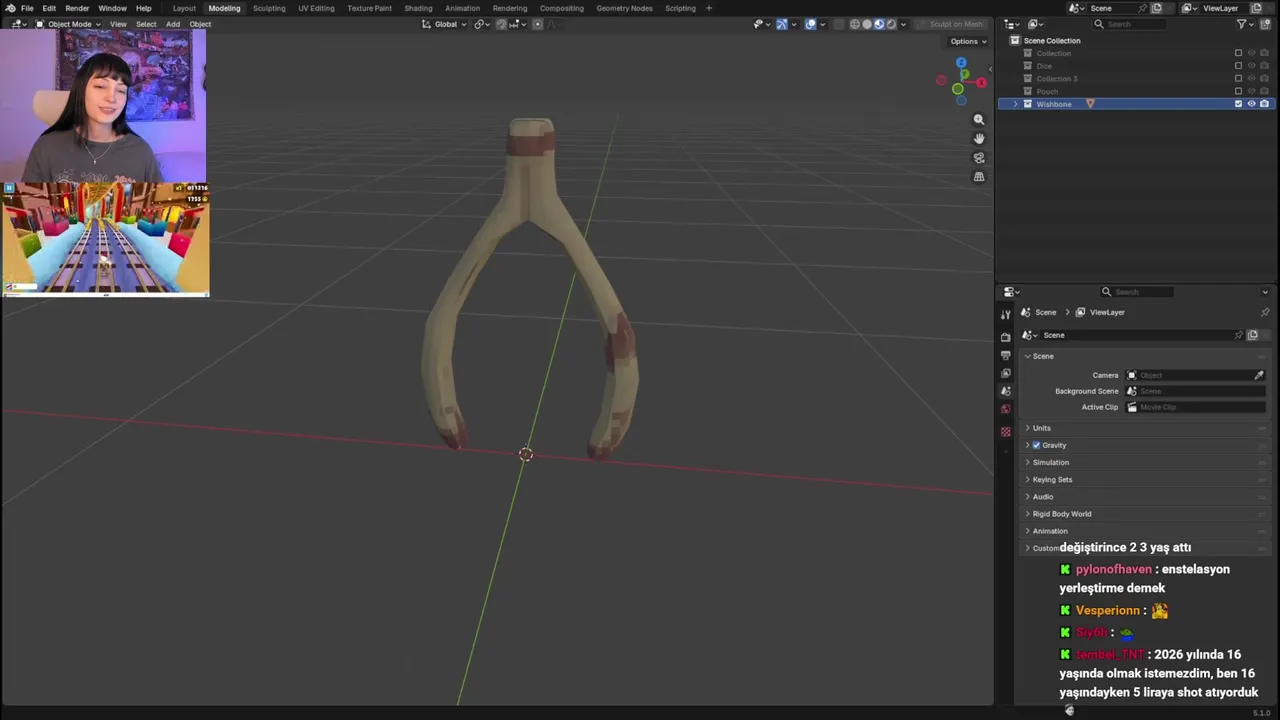Viewport: 1280px width, 720px height.
Task: Expand the Simulation panel
Action: click(x=1143, y=462)
